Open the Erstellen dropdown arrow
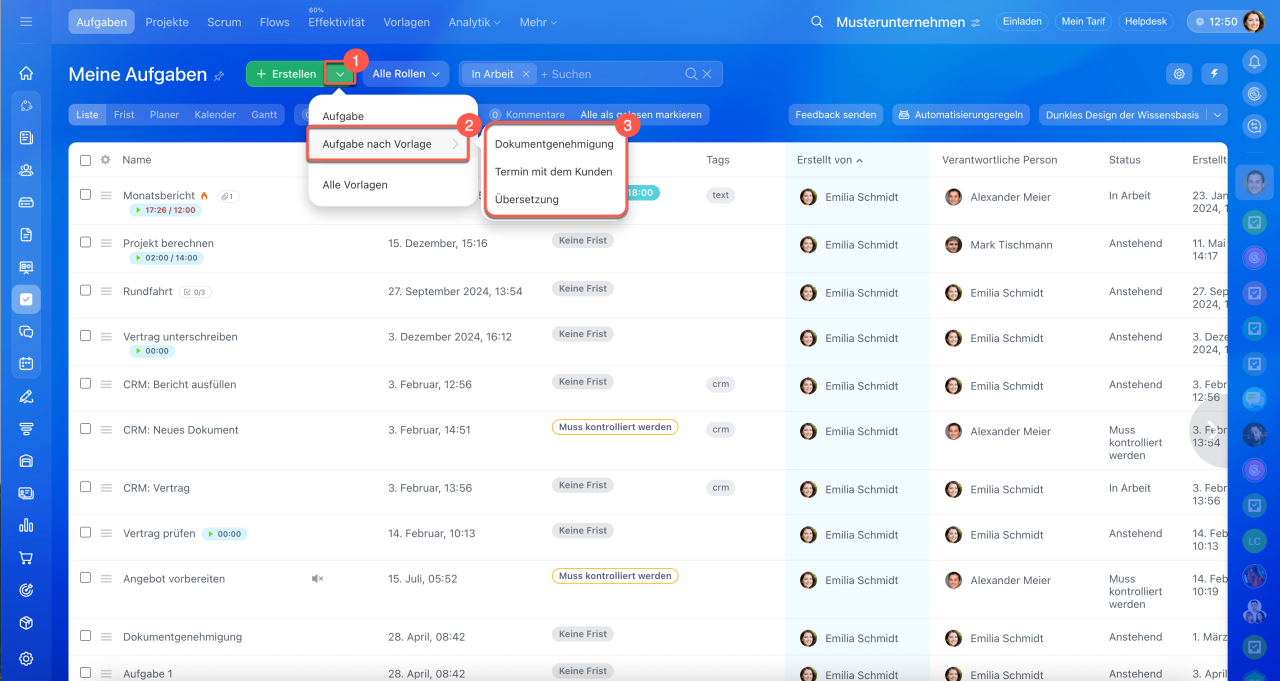Viewport: 1280px width, 681px height. click(x=340, y=74)
